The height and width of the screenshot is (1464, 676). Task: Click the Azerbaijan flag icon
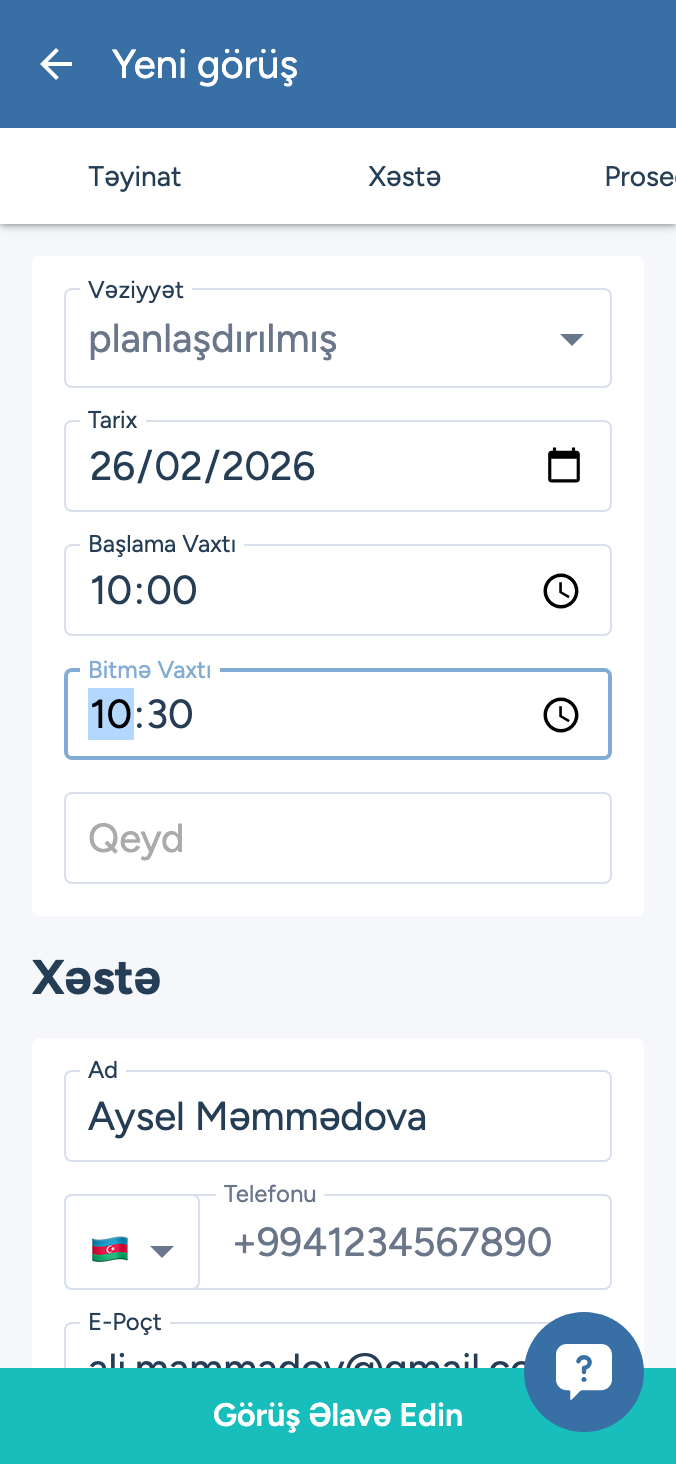pos(110,1249)
